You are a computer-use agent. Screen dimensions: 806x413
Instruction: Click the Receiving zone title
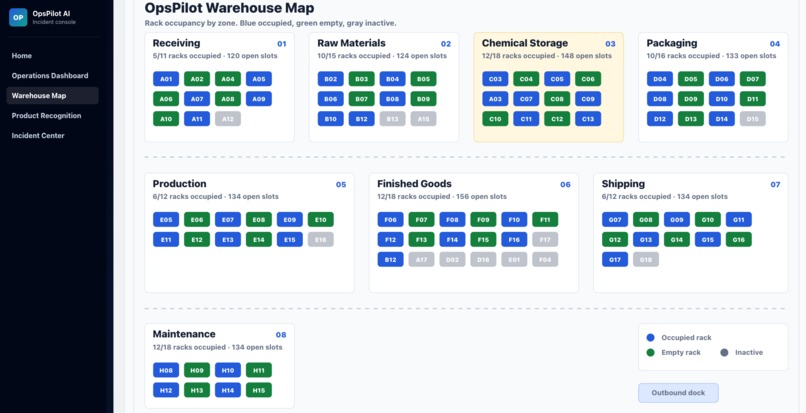(176, 43)
